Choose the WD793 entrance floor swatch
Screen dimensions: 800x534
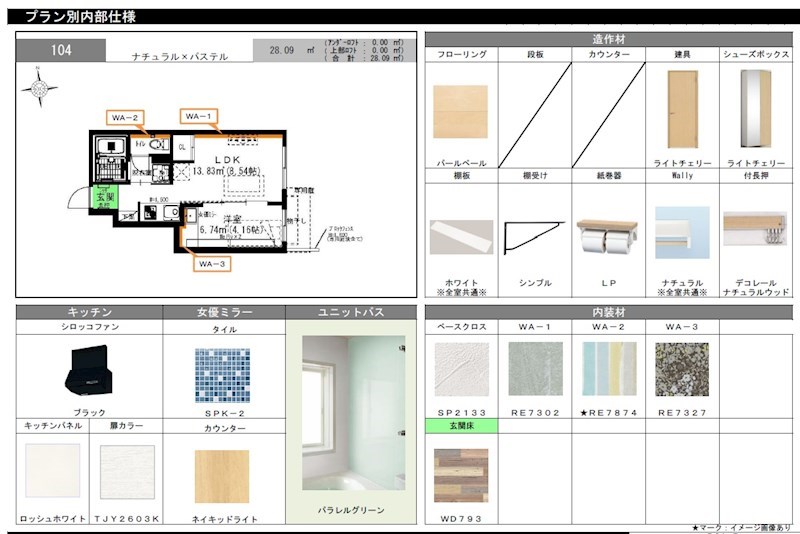461,475
